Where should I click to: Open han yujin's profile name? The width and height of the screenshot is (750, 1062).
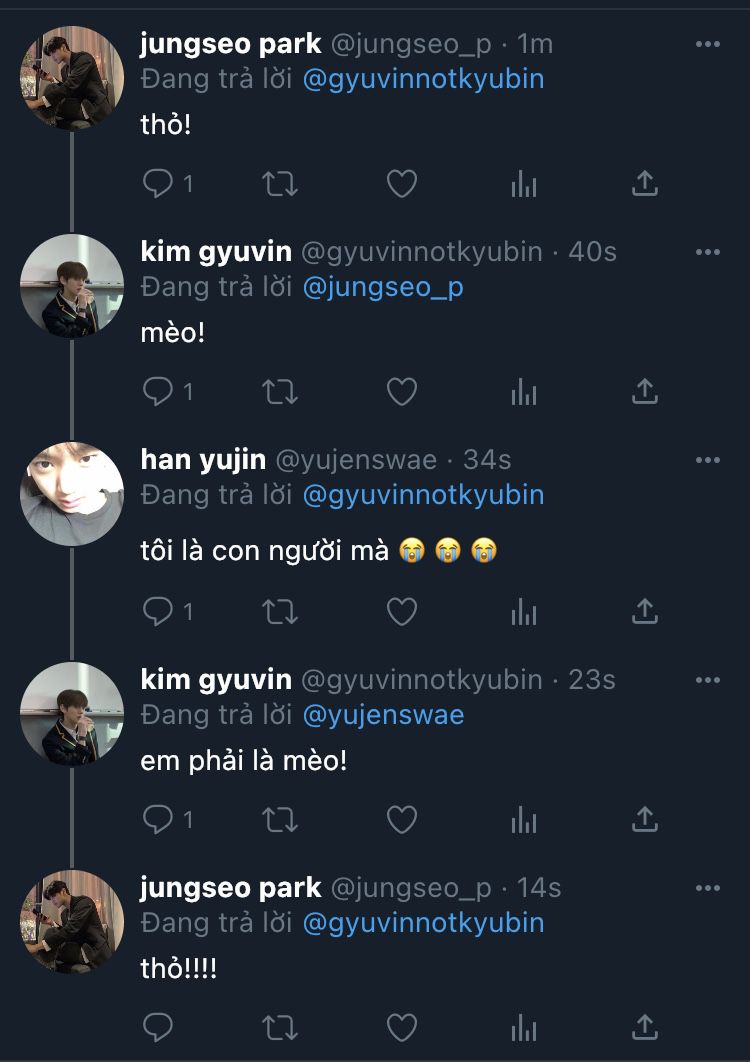203,459
